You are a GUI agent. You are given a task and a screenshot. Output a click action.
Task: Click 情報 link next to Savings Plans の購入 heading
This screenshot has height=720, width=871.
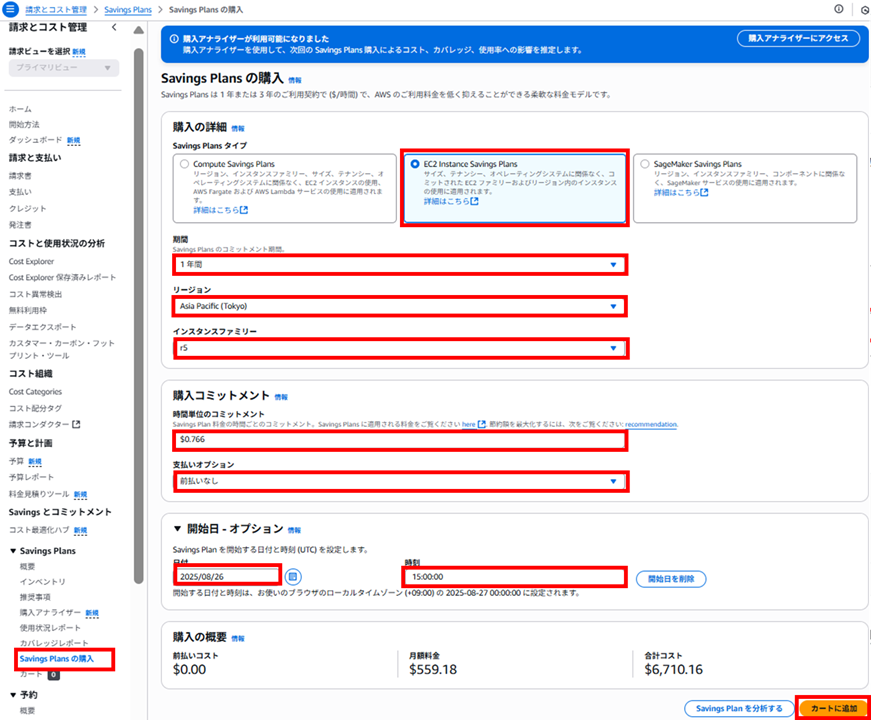tap(295, 81)
